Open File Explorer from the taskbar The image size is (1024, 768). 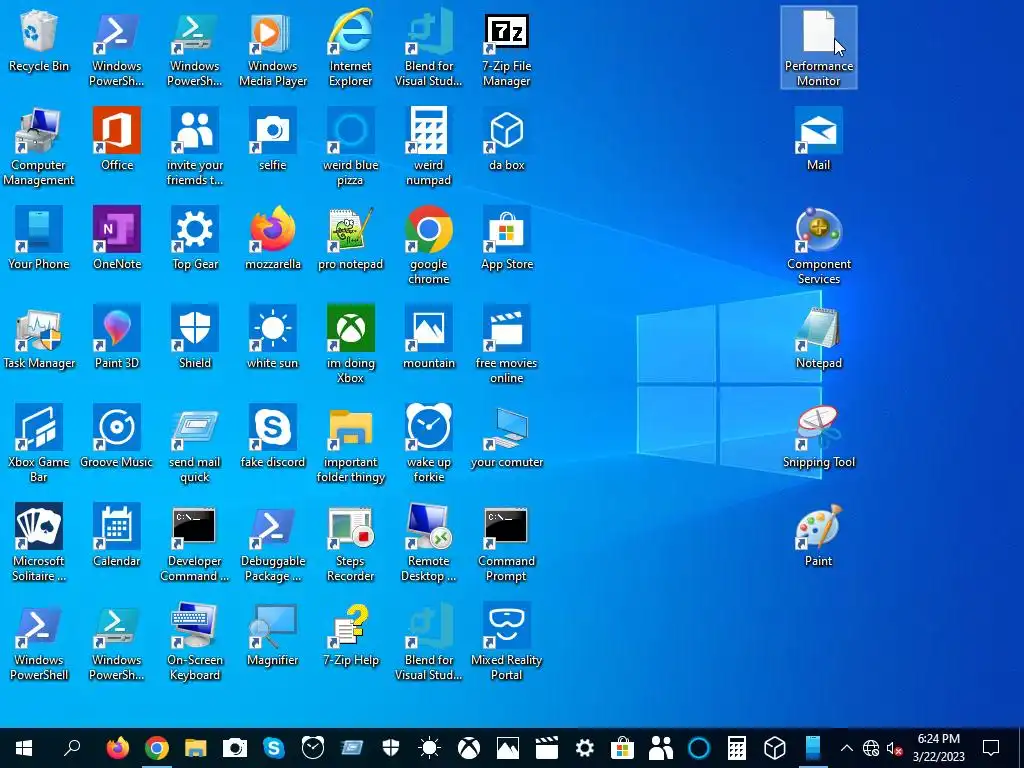click(196, 748)
